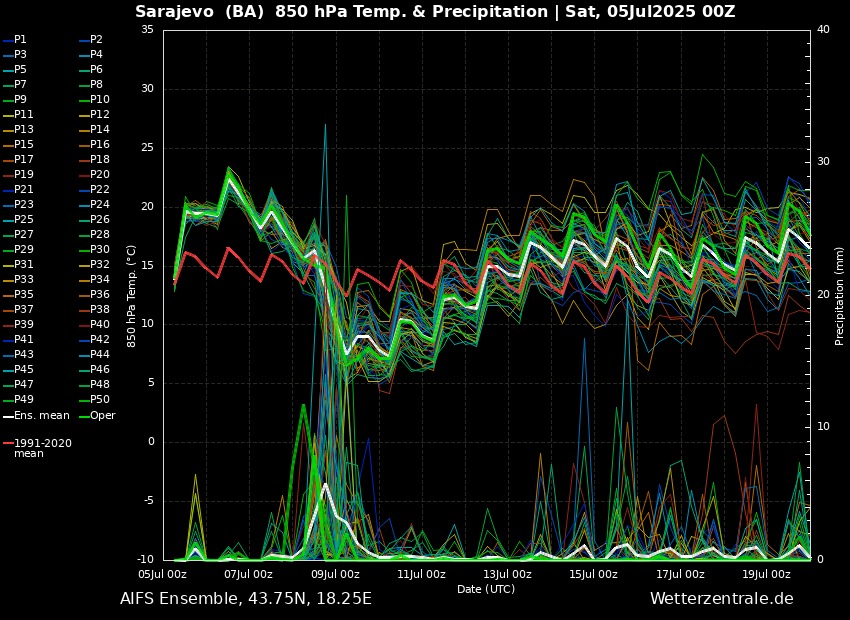Select the 09Jul 00z date tick
The image size is (850, 620).
(335, 574)
